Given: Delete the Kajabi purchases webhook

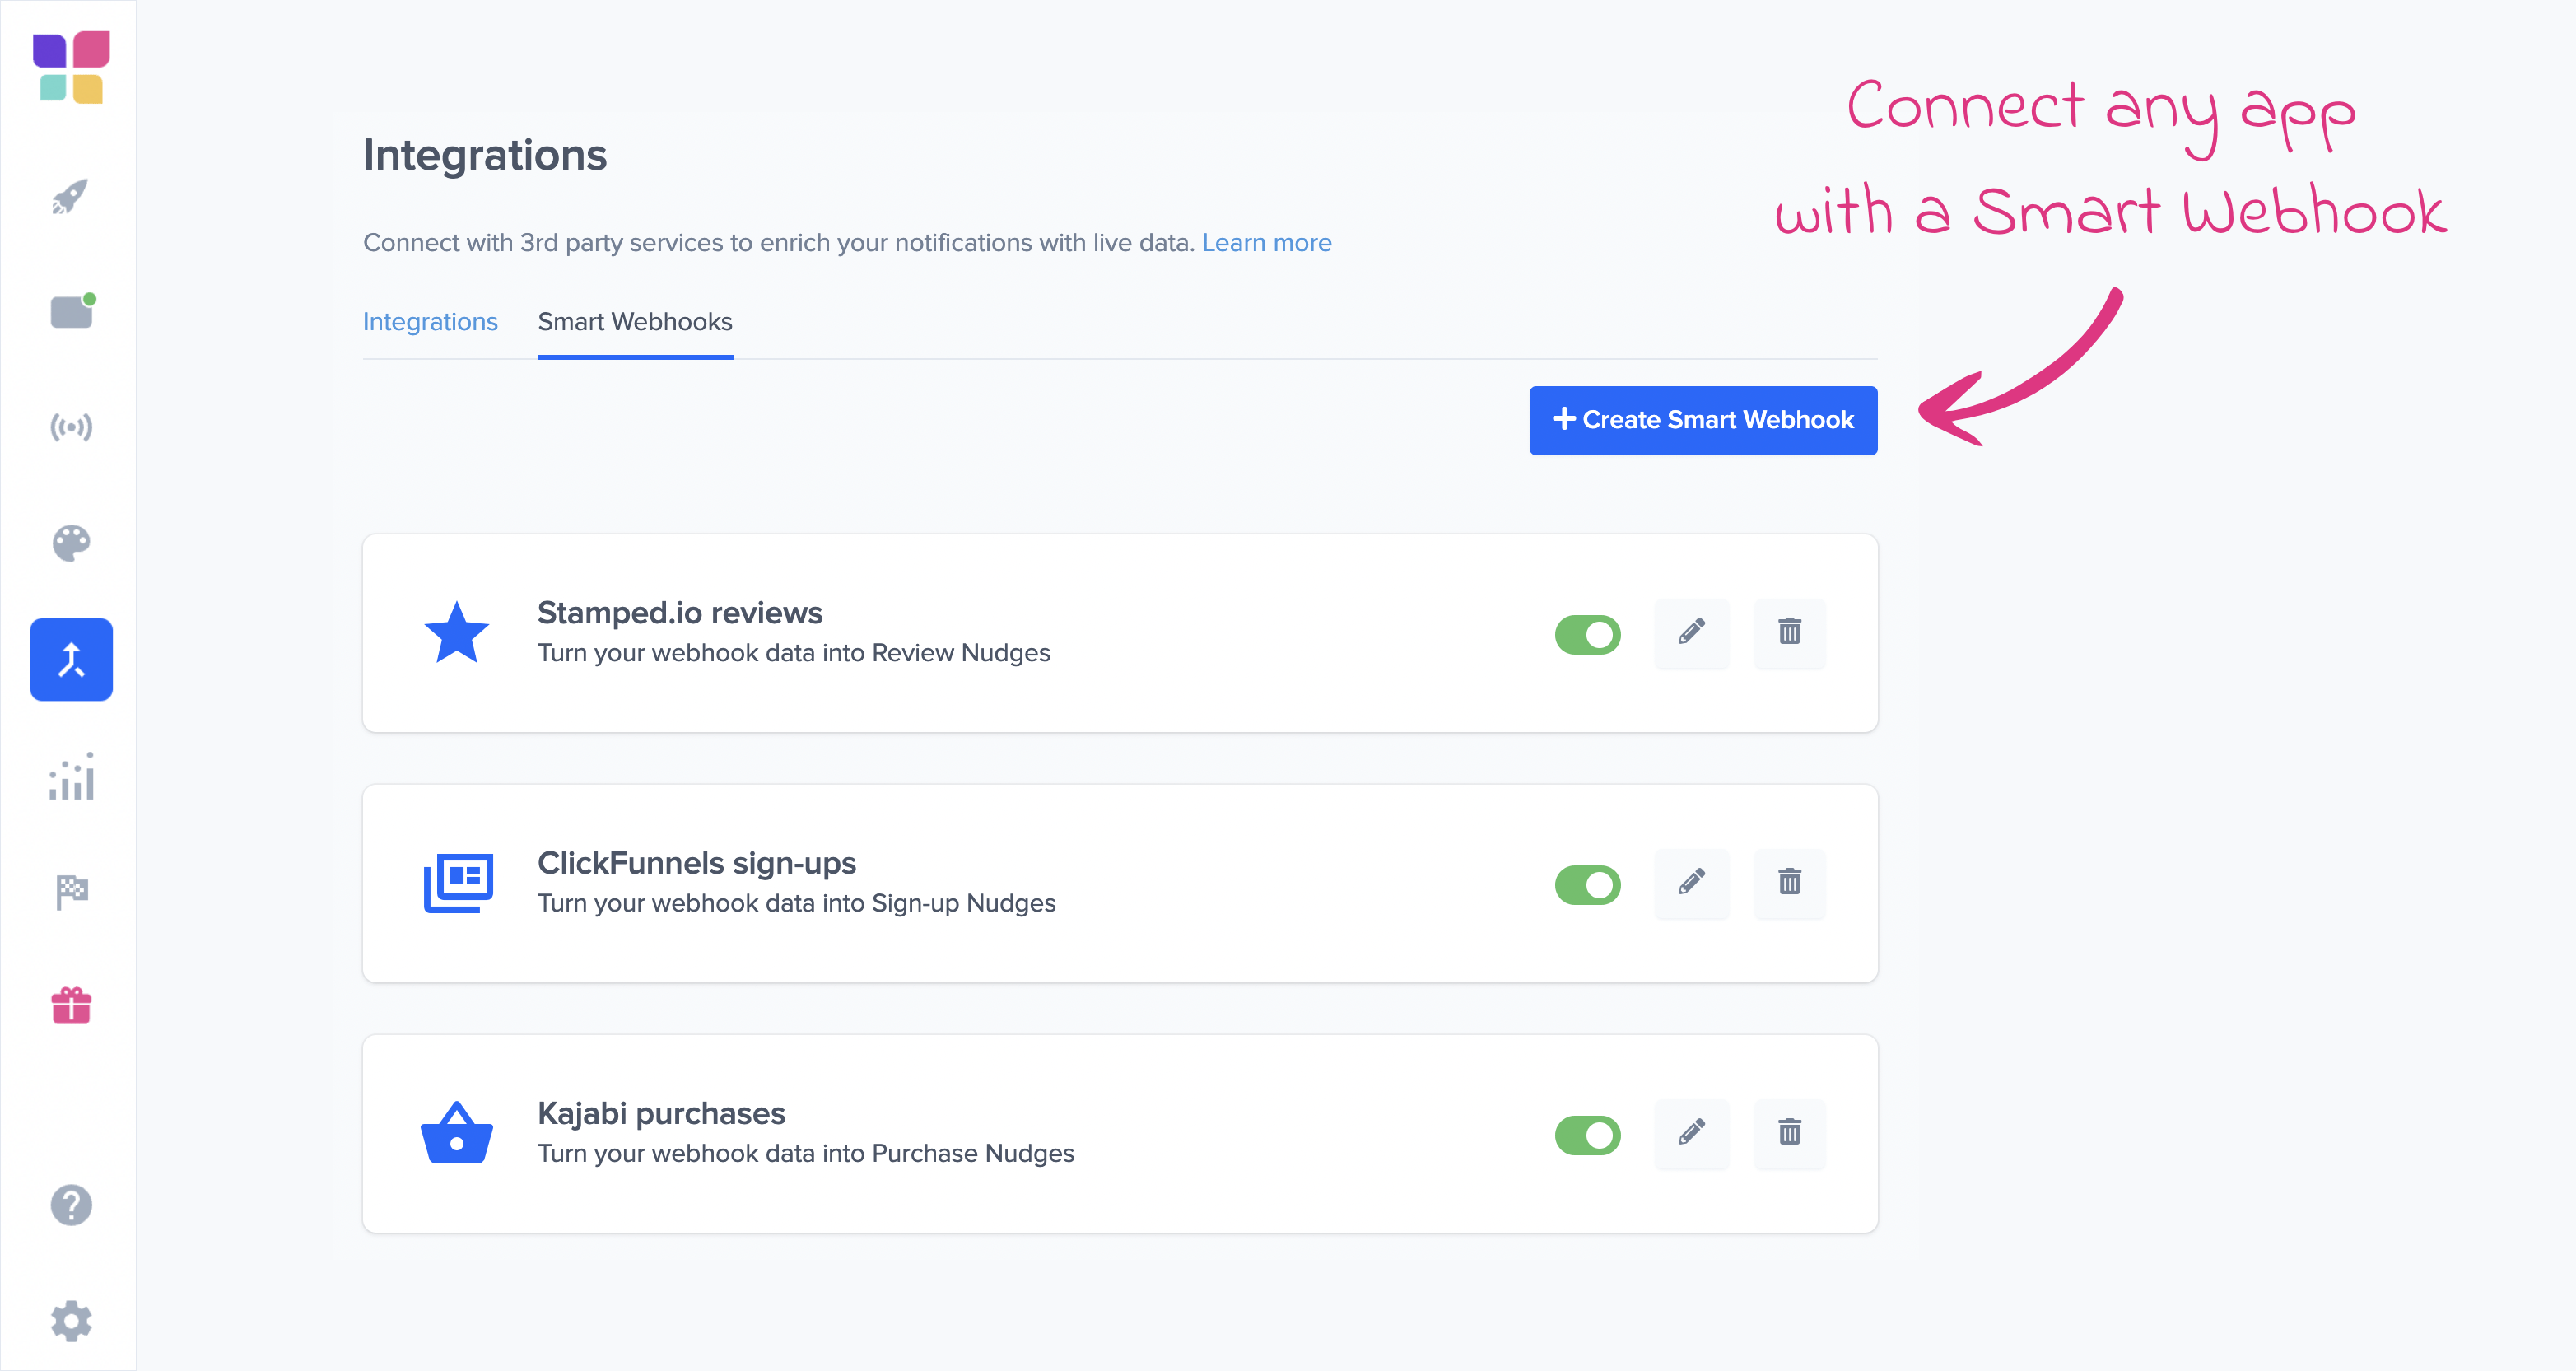Looking at the screenshot, I should [x=1789, y=1132].
